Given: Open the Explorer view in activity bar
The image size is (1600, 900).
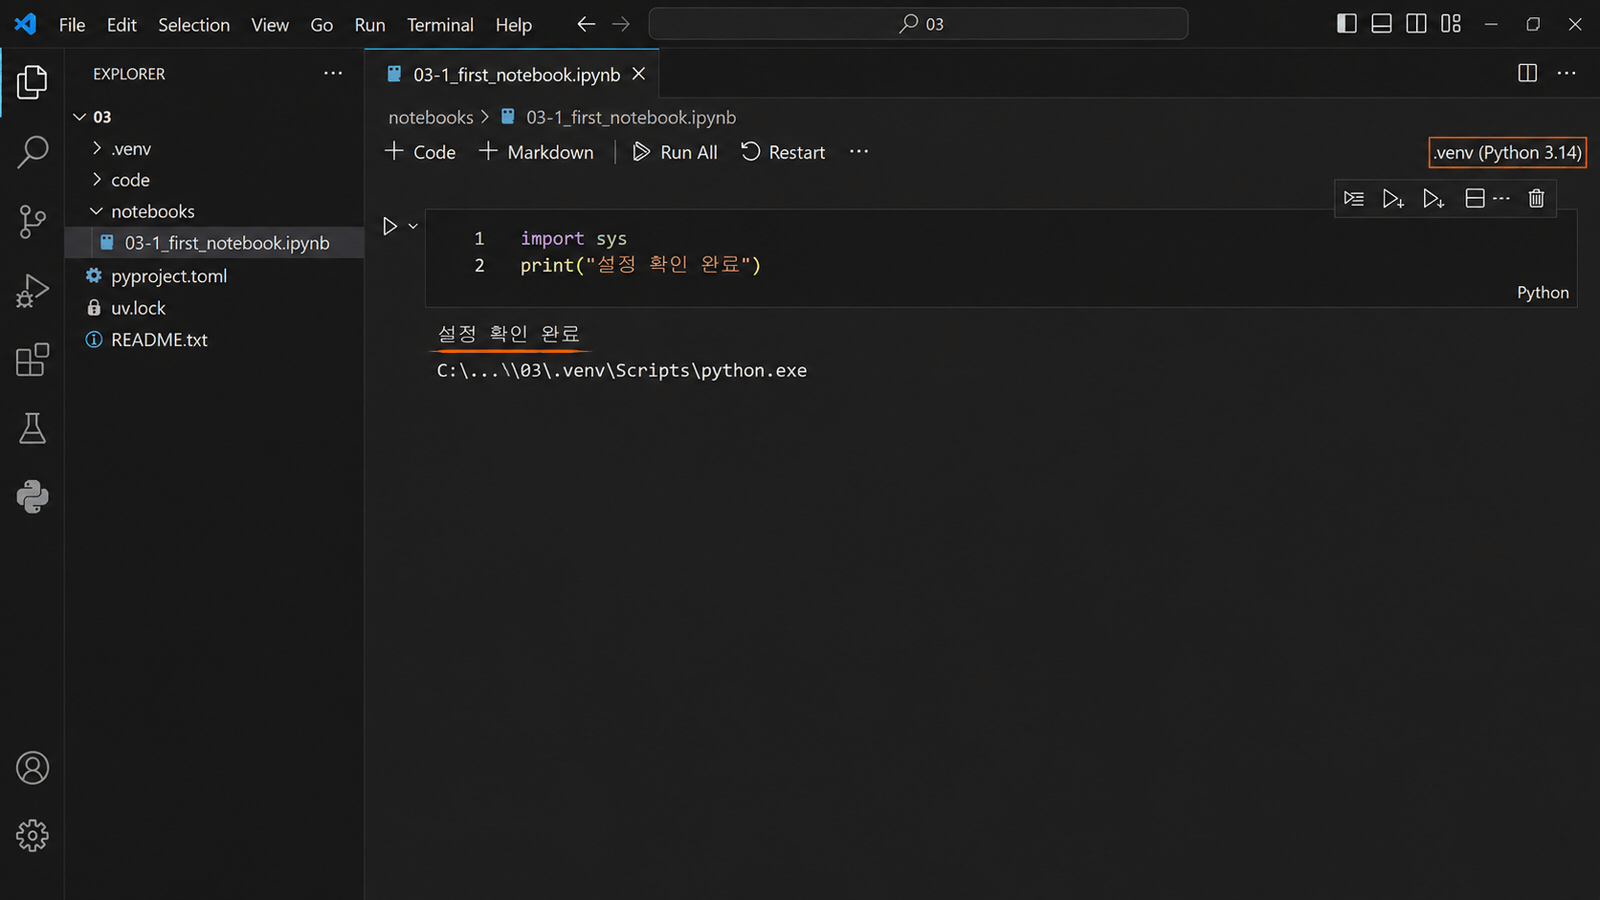Looking at the screenshot, I should pos(32,82).
